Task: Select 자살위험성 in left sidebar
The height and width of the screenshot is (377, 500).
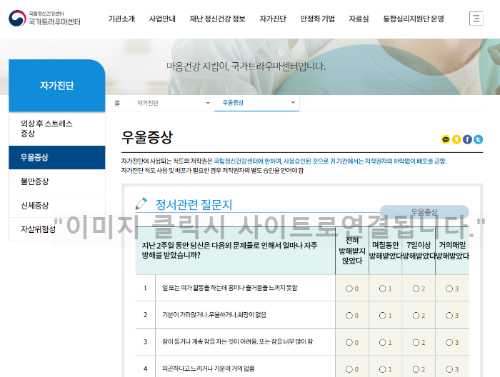Action: [x=57, y=229]
